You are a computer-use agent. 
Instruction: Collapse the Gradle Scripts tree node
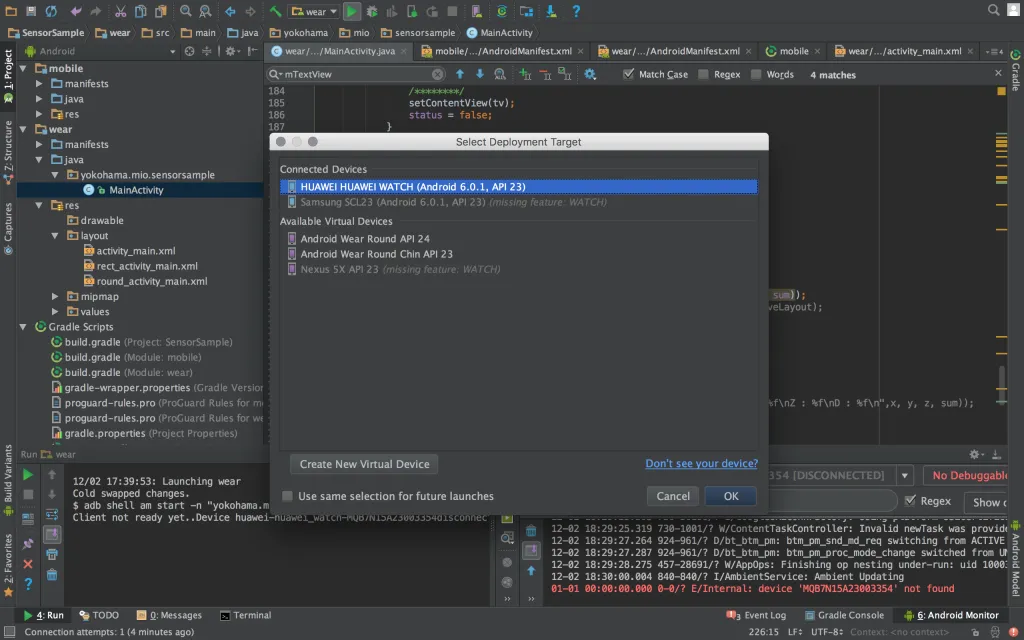coord(24,327)
